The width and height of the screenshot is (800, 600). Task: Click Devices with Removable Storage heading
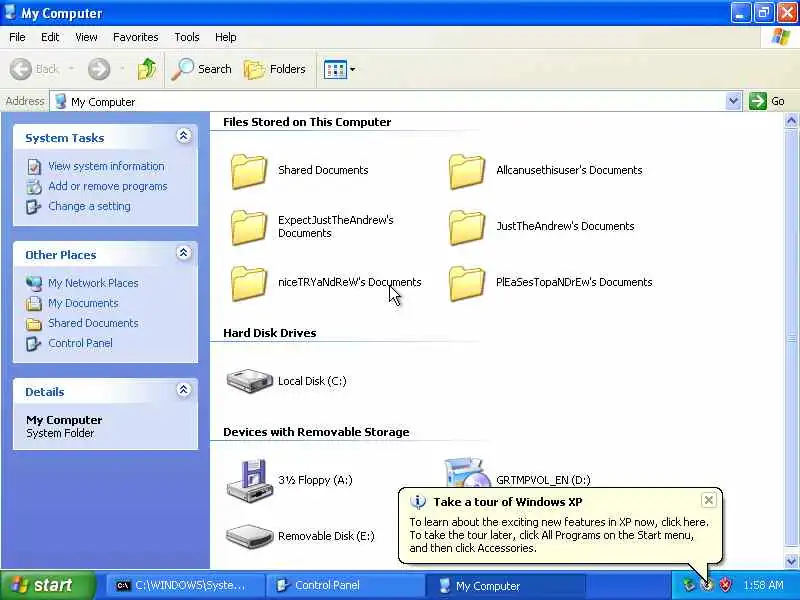coord(316,432)
